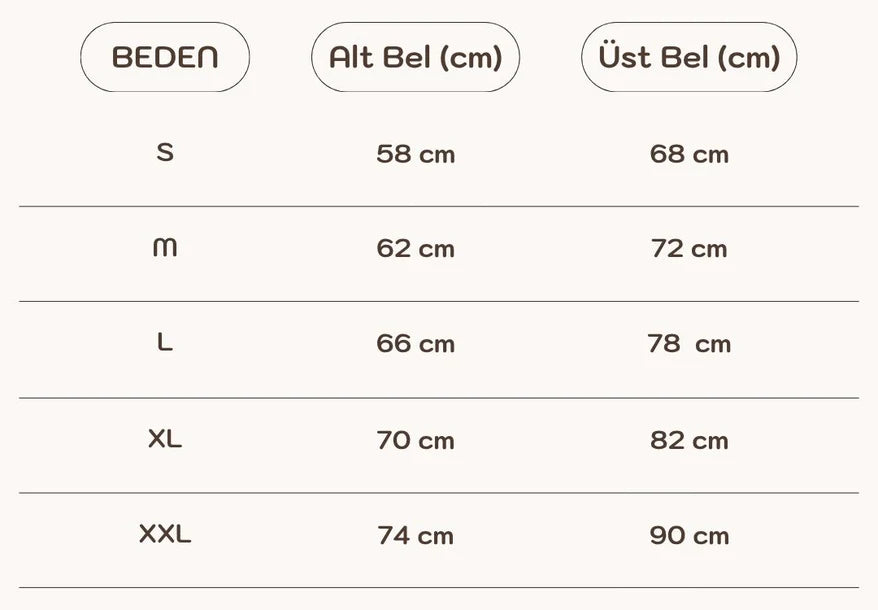Click the 82 cm Üst Bel value
Image resolution: width=878 pixels, height=610 pixels.
pos(689,440)
